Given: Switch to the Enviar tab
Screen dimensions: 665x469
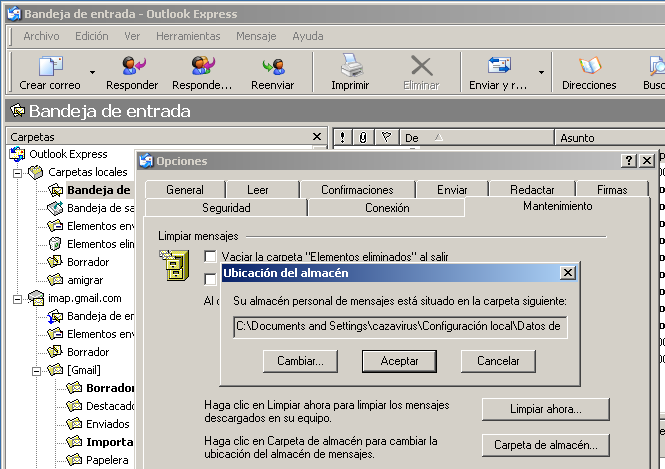Looking at the screenshot, I should [452, 190].
